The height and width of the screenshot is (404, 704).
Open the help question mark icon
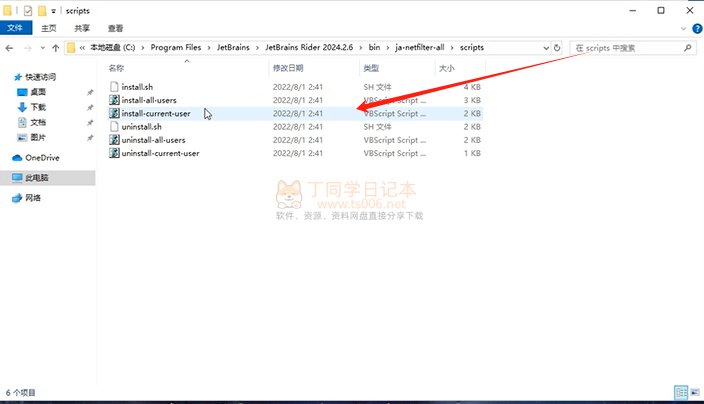click(697, 28)
